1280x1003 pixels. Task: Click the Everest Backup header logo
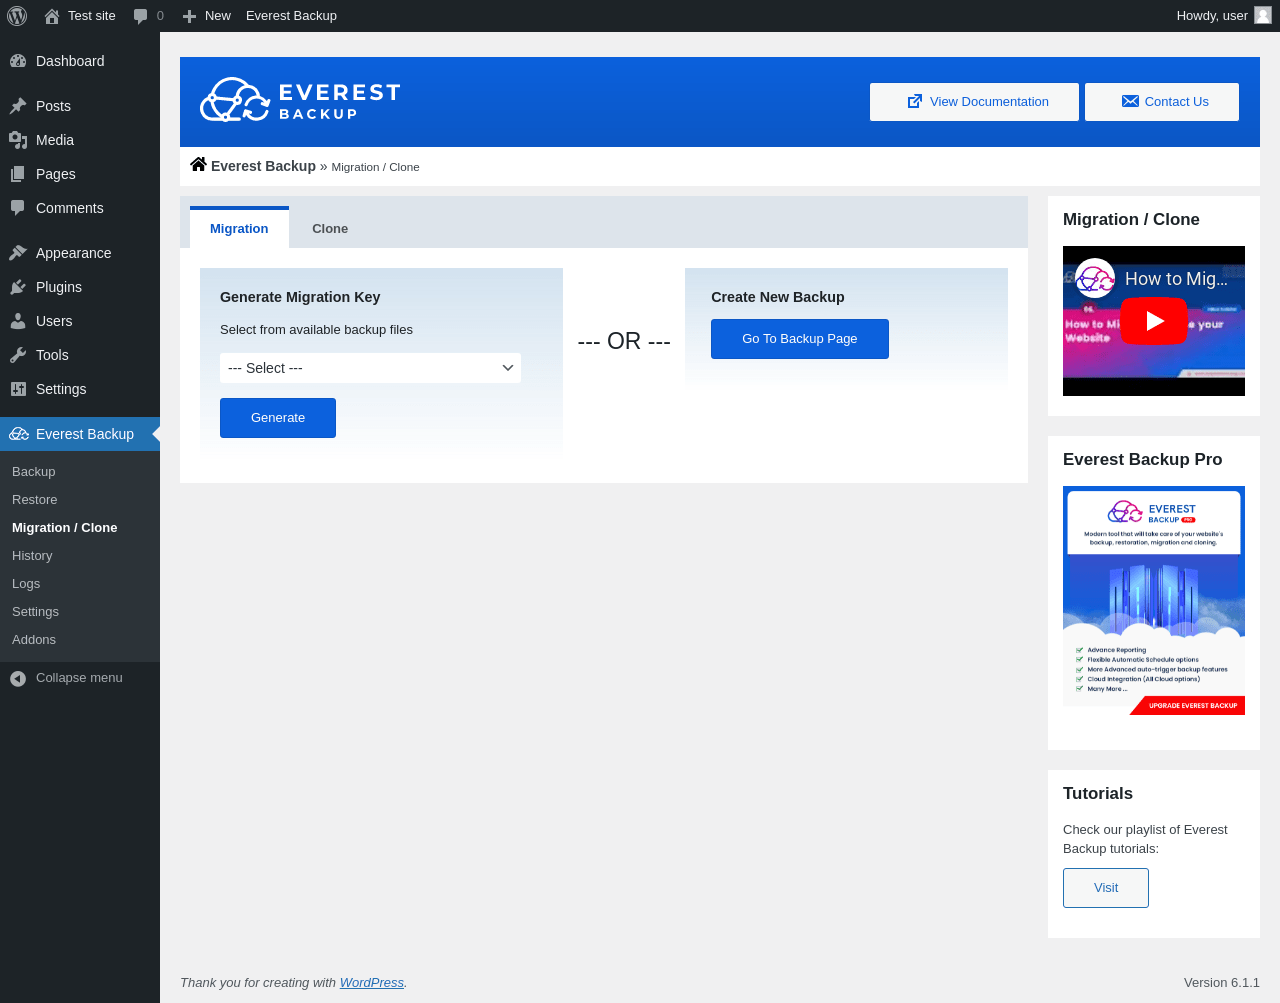click(300, 100)
